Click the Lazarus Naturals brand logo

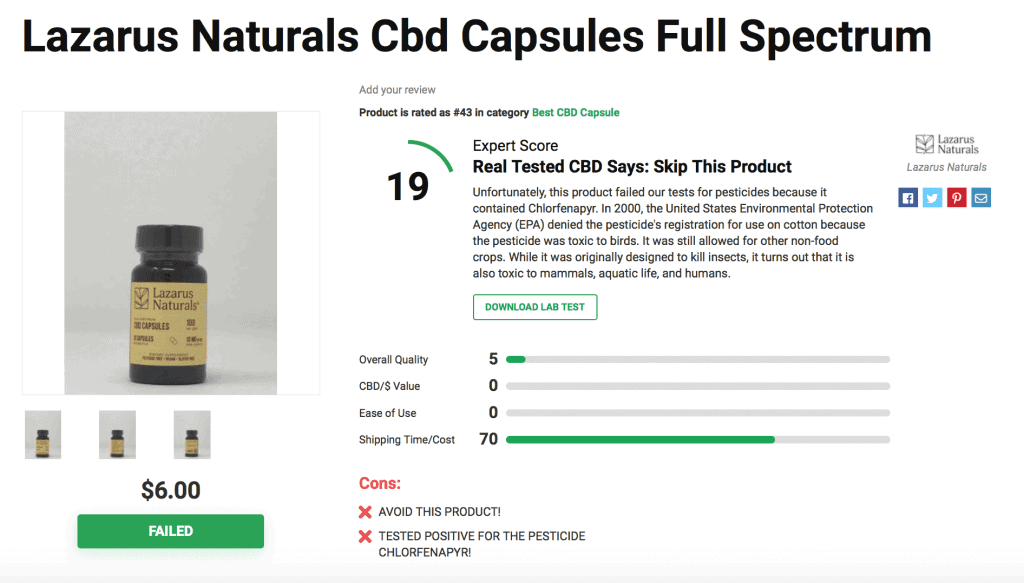point(947,142)
